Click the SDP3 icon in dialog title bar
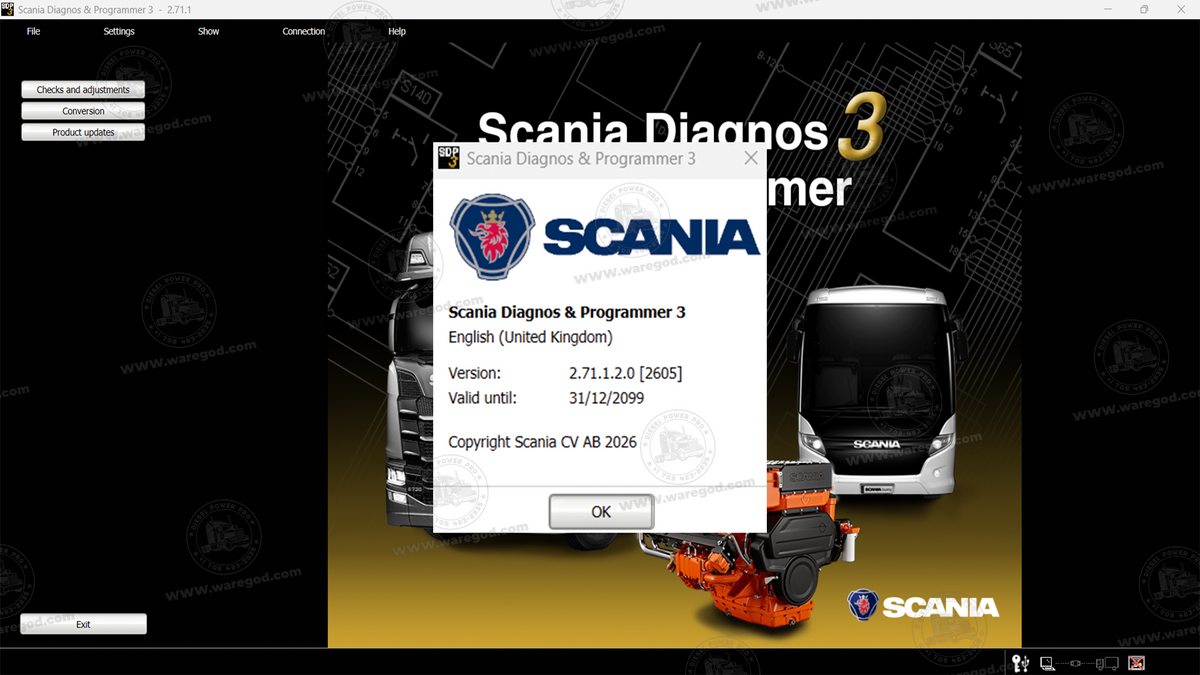 pyautogui.click(x=449, y=157)
